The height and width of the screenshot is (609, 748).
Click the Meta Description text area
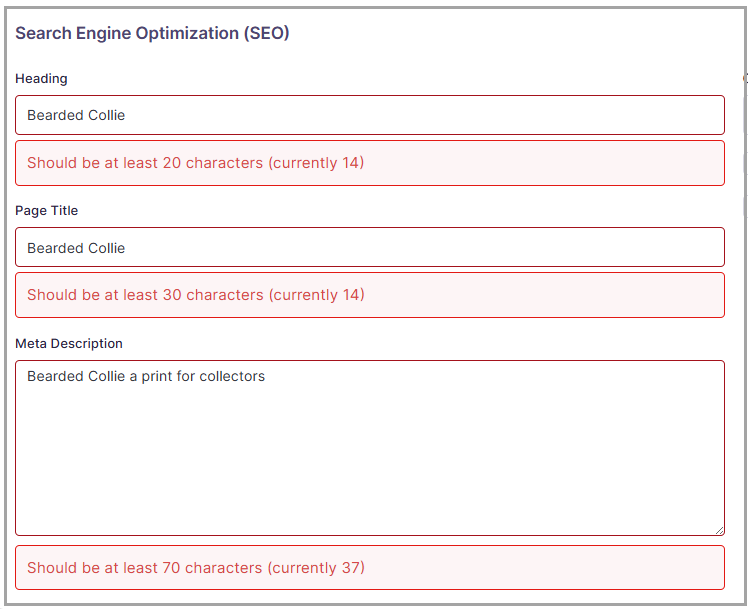tap(370, 448)
